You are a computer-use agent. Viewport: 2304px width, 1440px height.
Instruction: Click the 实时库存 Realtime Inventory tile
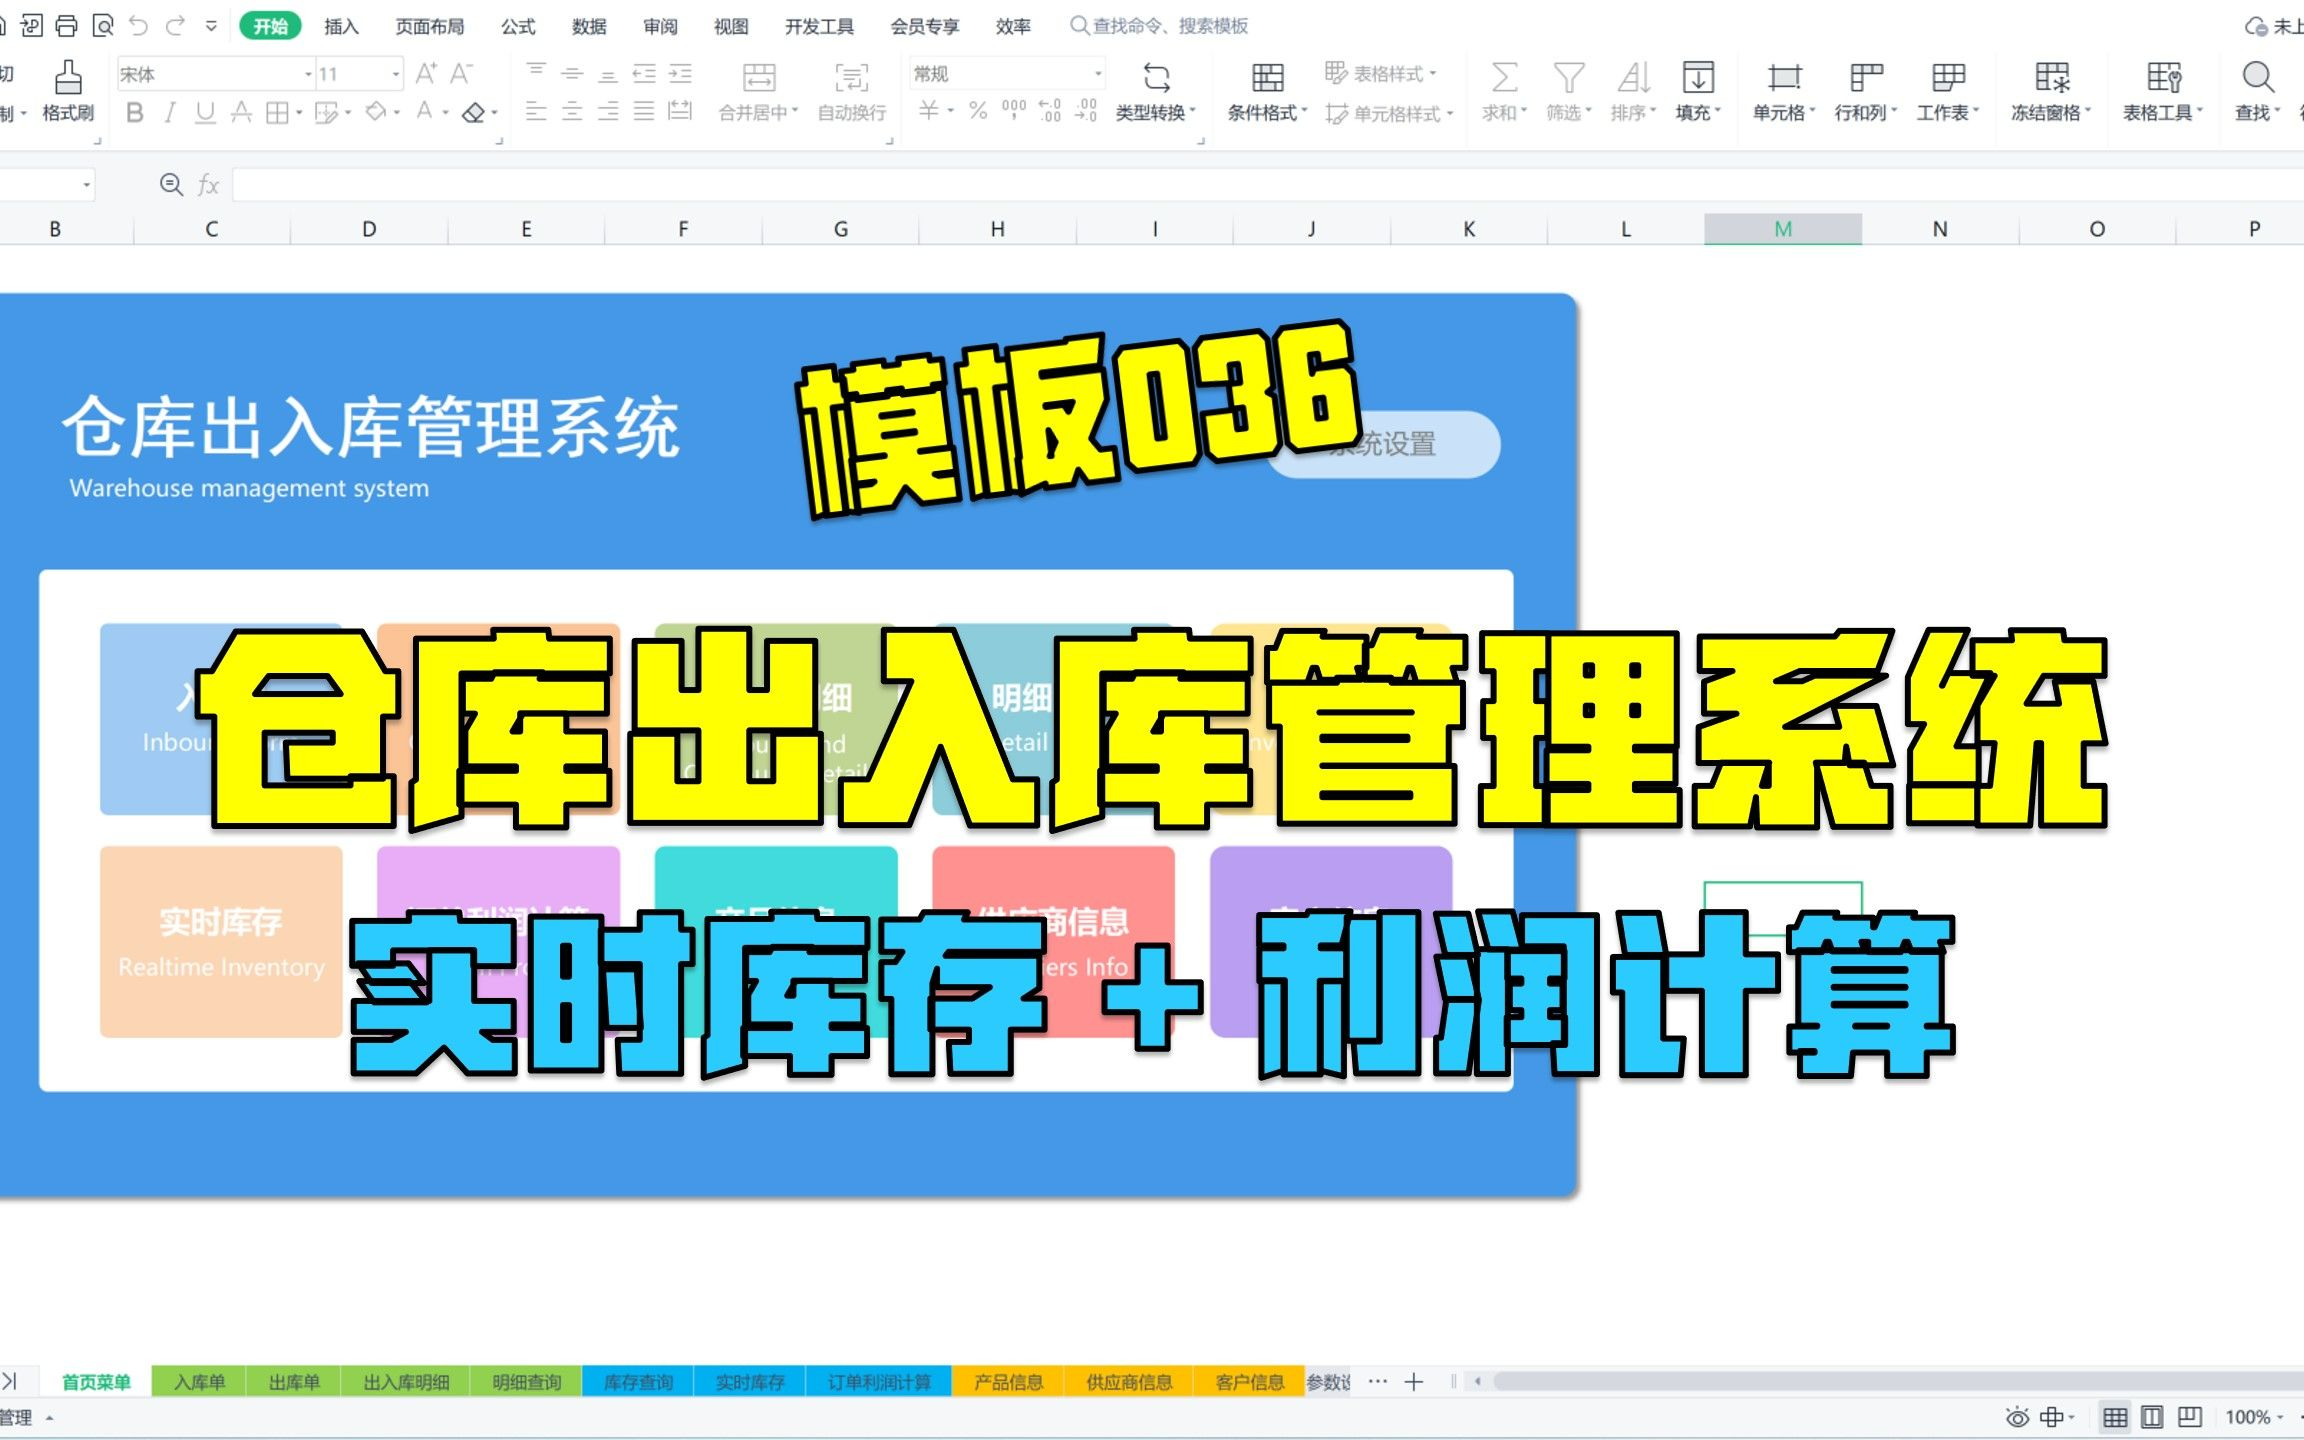point(221,941)
